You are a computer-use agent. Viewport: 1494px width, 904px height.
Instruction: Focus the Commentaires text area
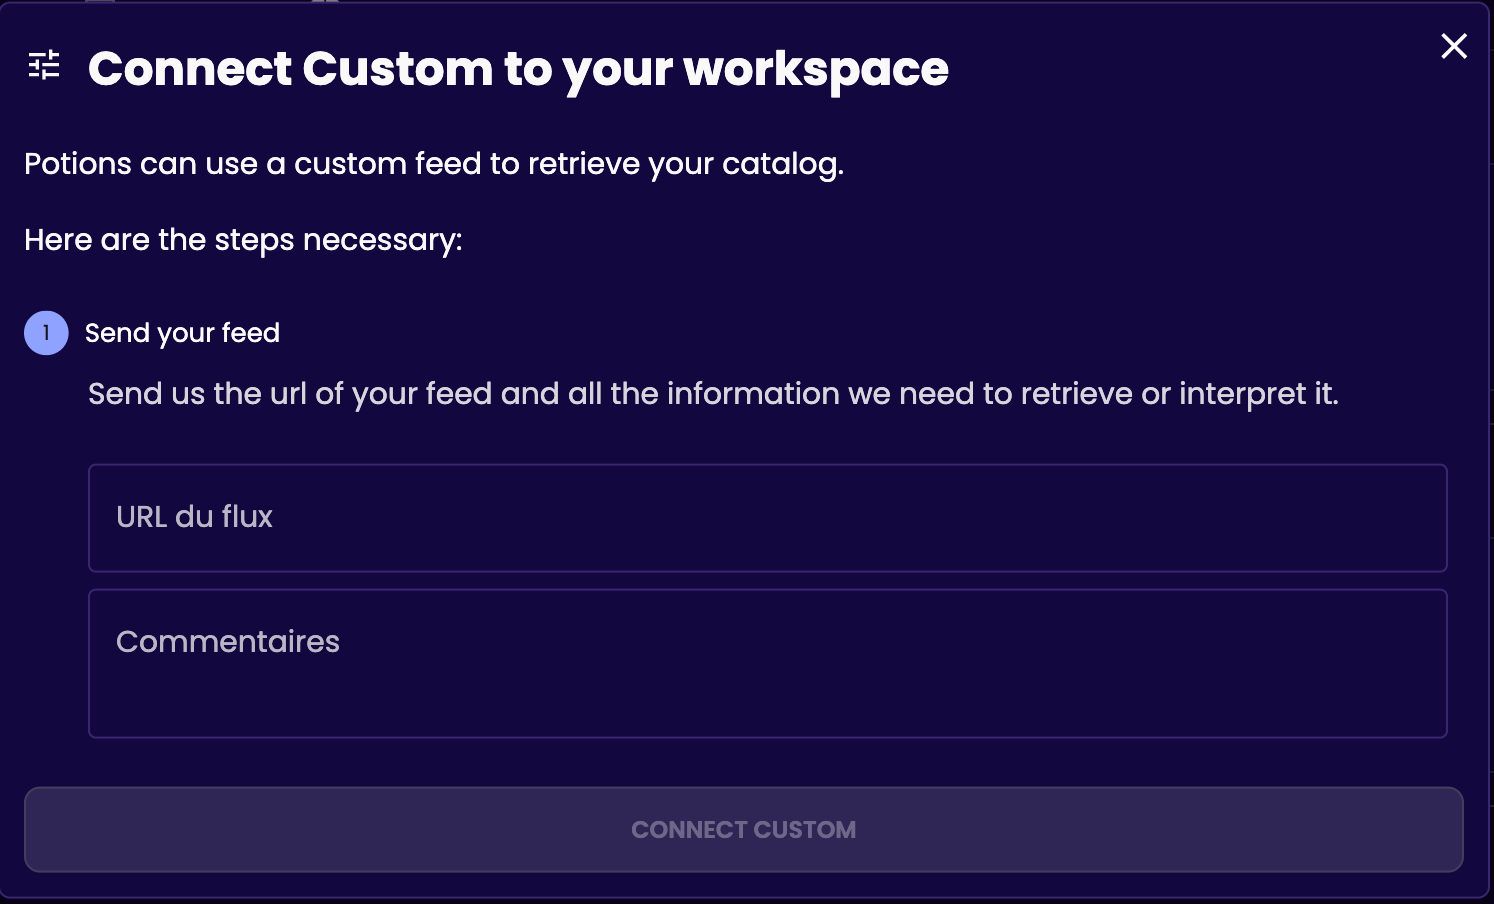point(768,664)
